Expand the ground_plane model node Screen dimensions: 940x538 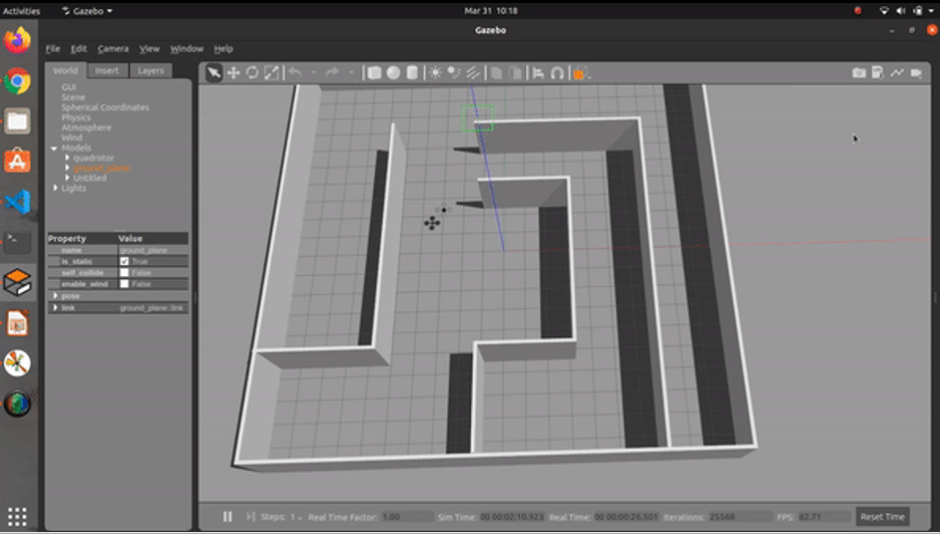67,168
